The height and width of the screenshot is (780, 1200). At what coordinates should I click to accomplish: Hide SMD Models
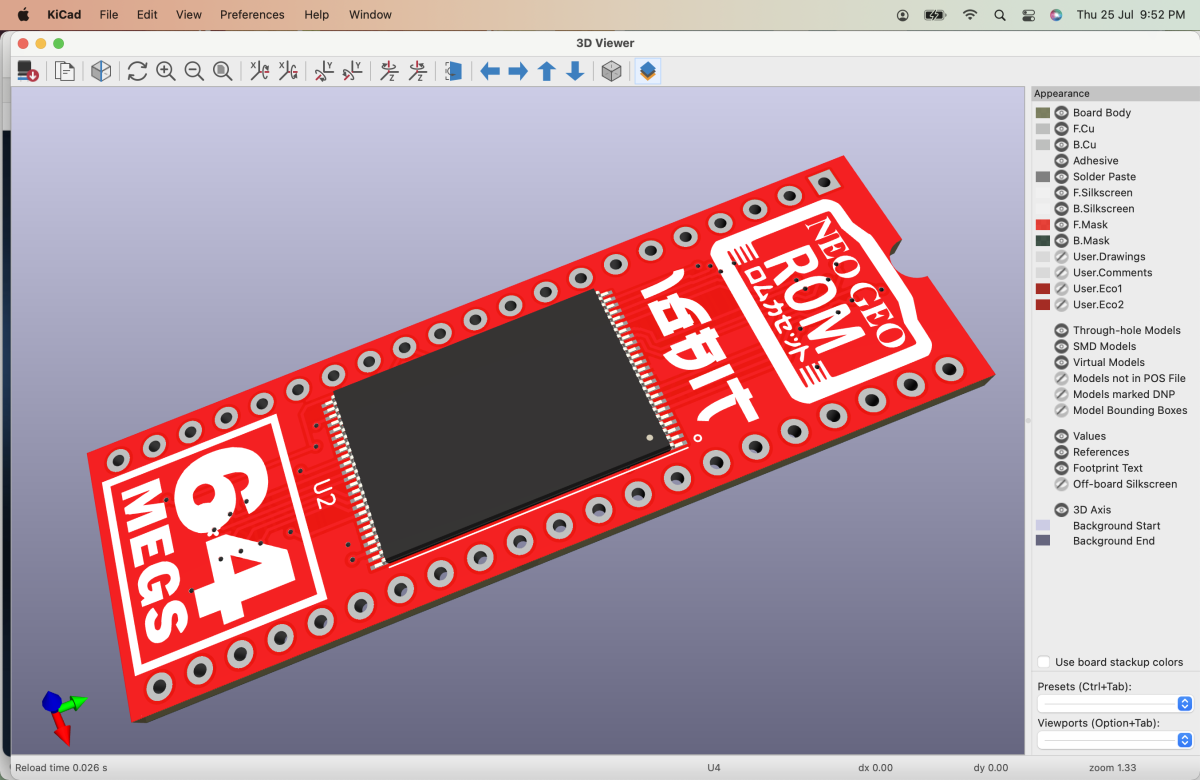click(x=1062, y=347)
